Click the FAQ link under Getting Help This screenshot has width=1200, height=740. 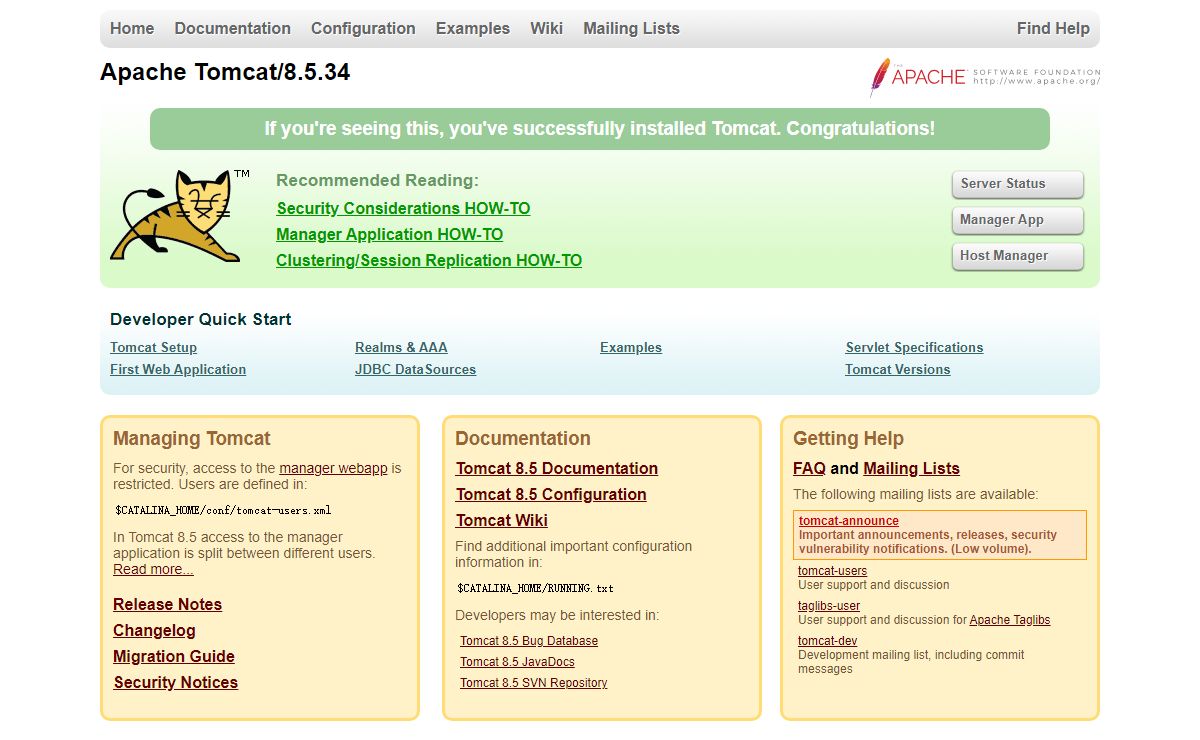click(809, 468)
